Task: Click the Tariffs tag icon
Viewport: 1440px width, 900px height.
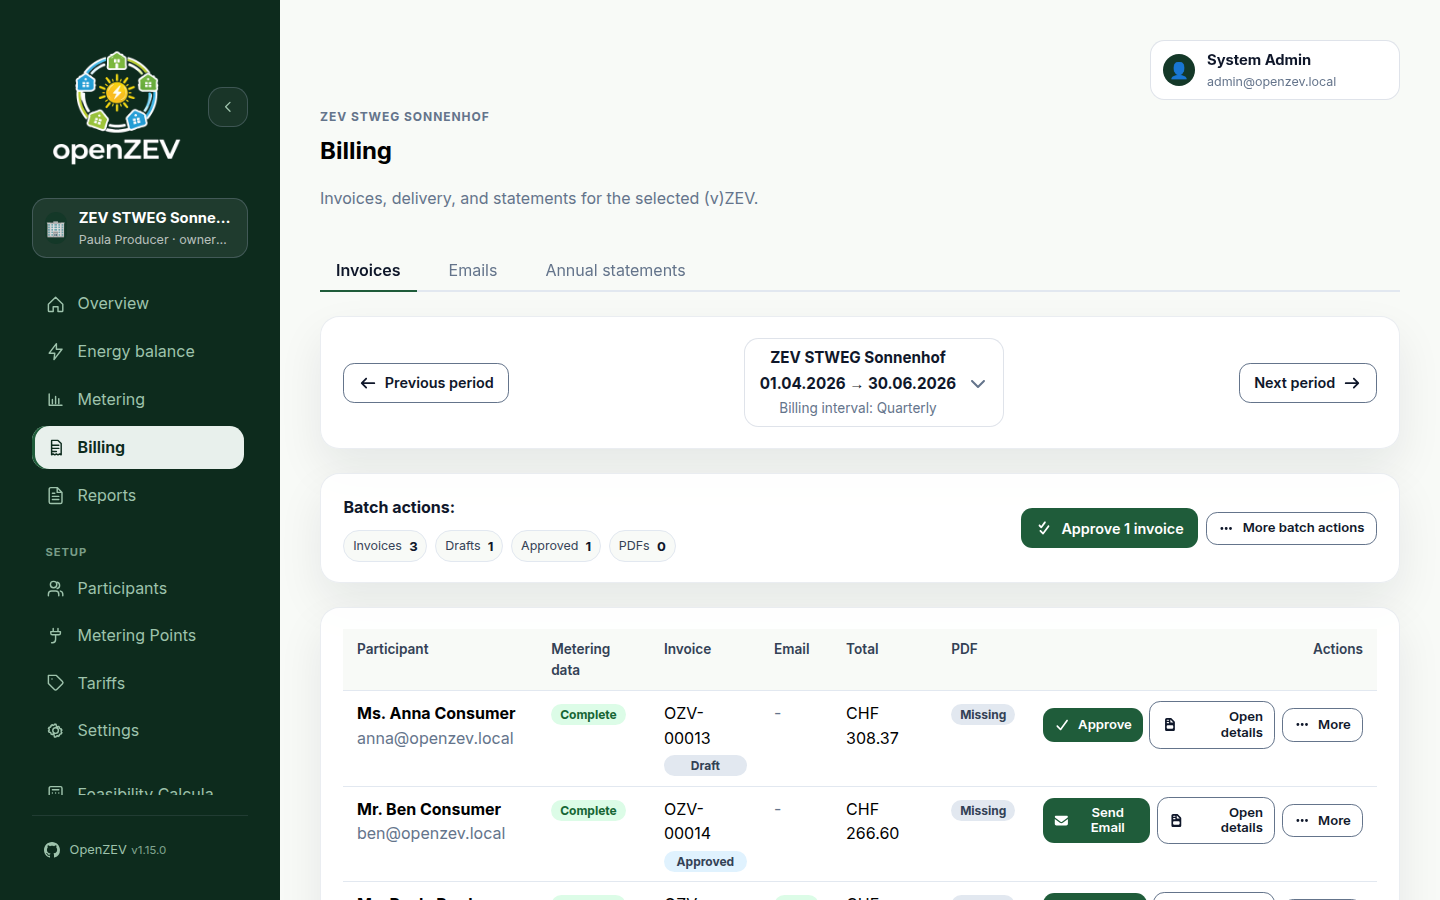Action: pyautogui.click(x=56, y=683)
